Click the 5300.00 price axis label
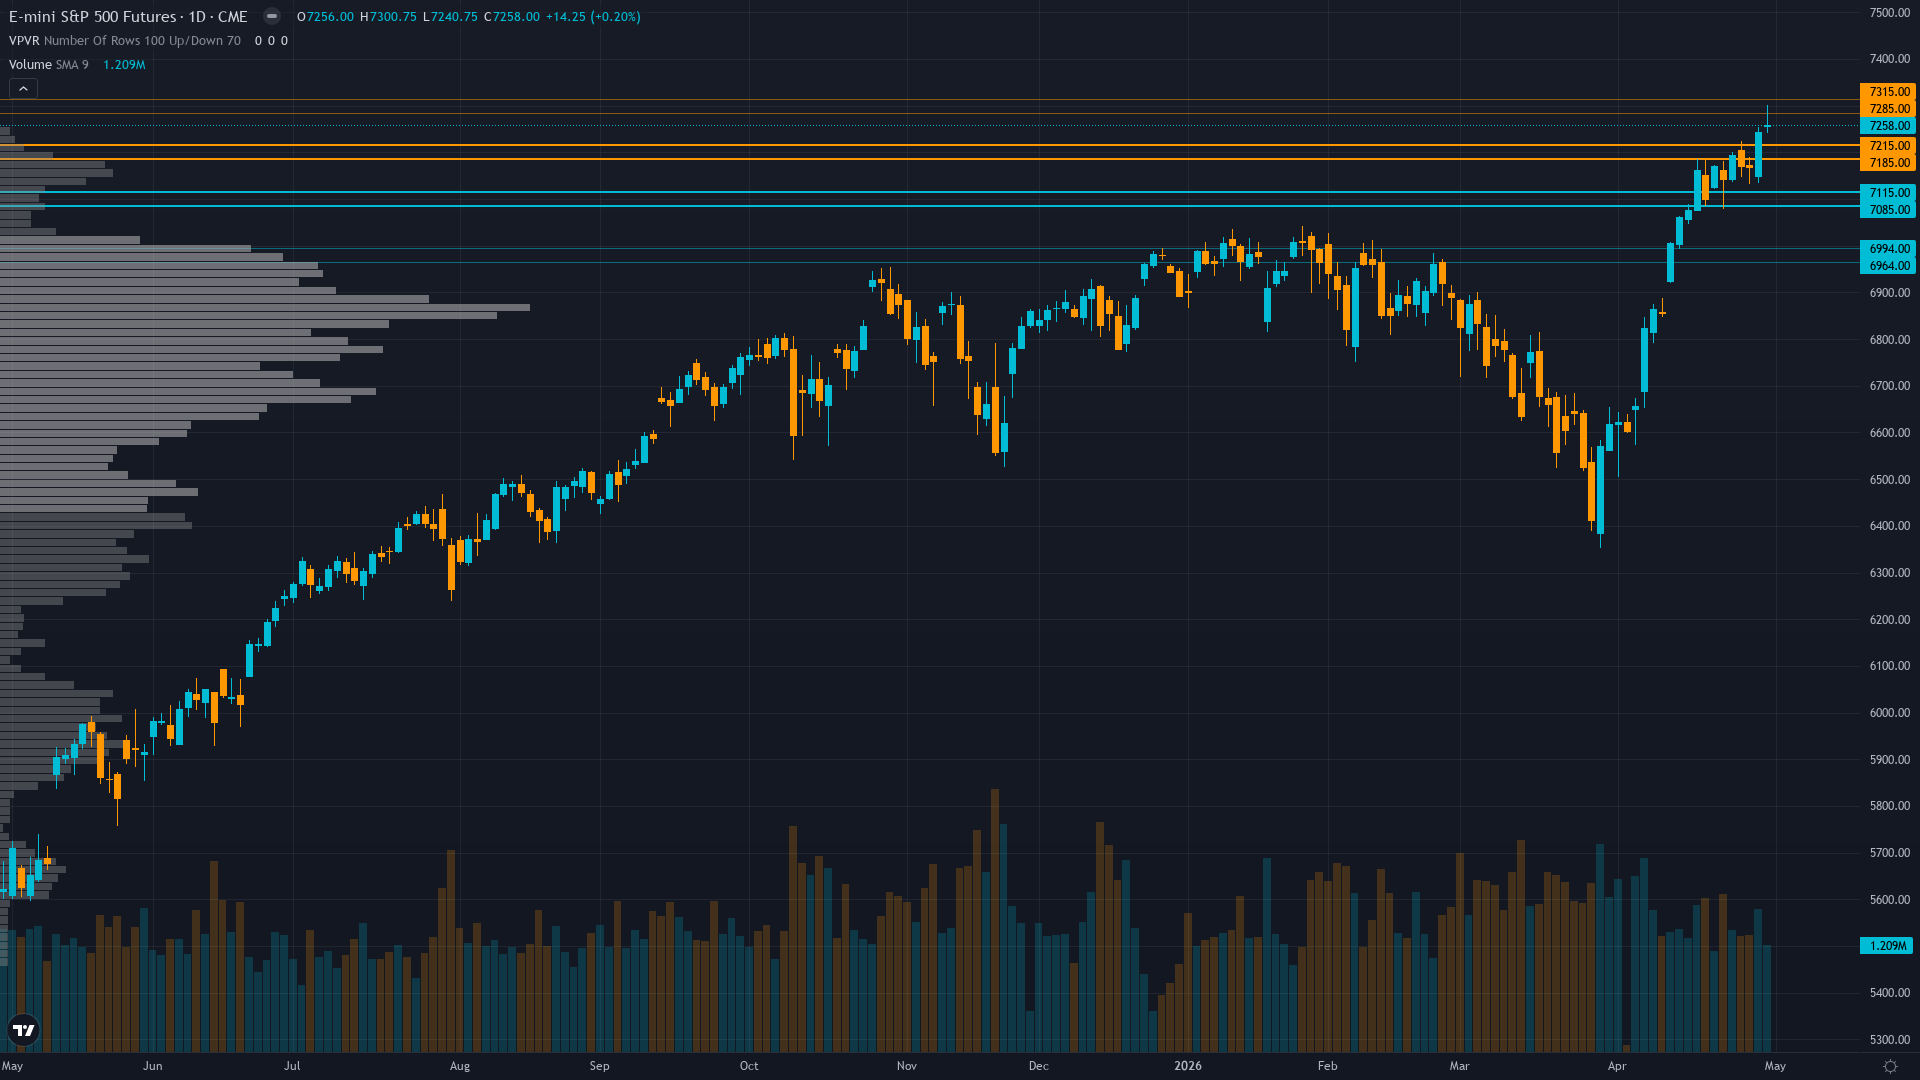Image resolution: width=1920 pixels, height=1080 pixels. pos(1890,1040)
